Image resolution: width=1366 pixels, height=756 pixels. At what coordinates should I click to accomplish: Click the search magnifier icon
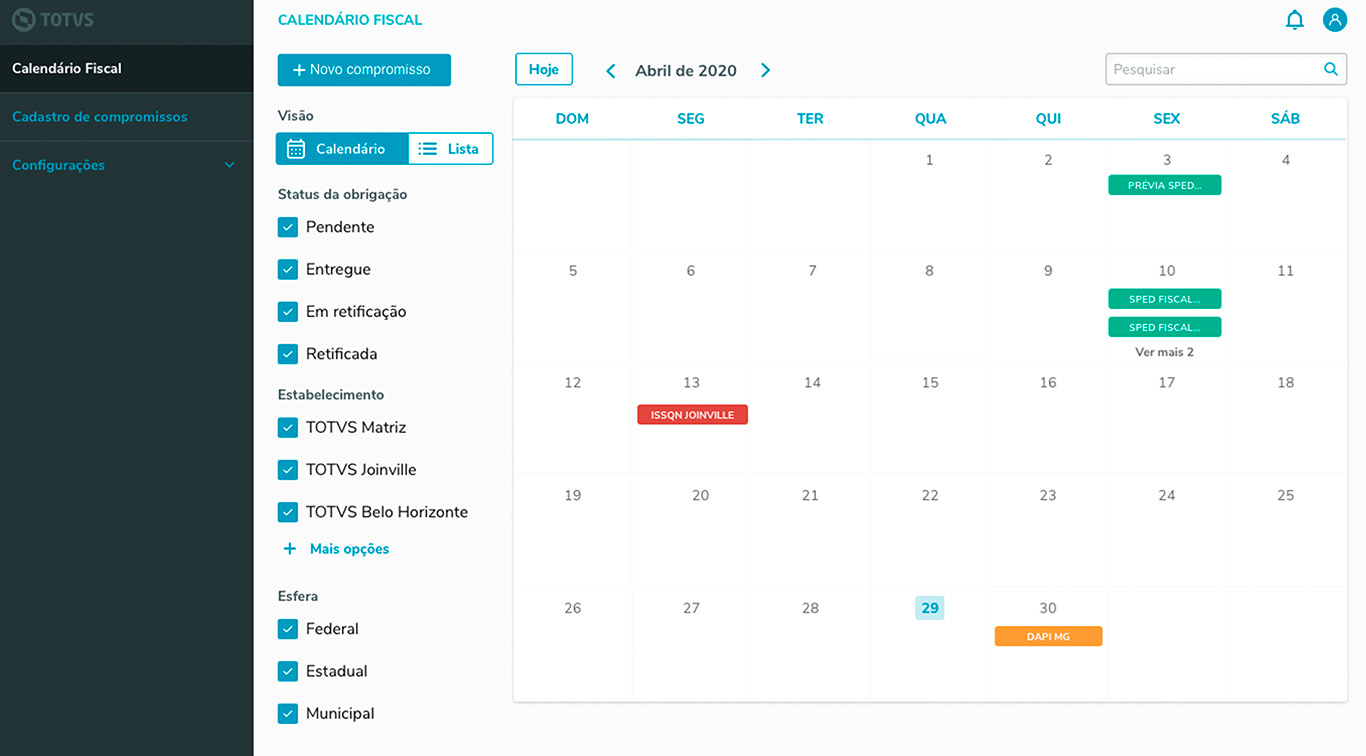click(1330, 70)
